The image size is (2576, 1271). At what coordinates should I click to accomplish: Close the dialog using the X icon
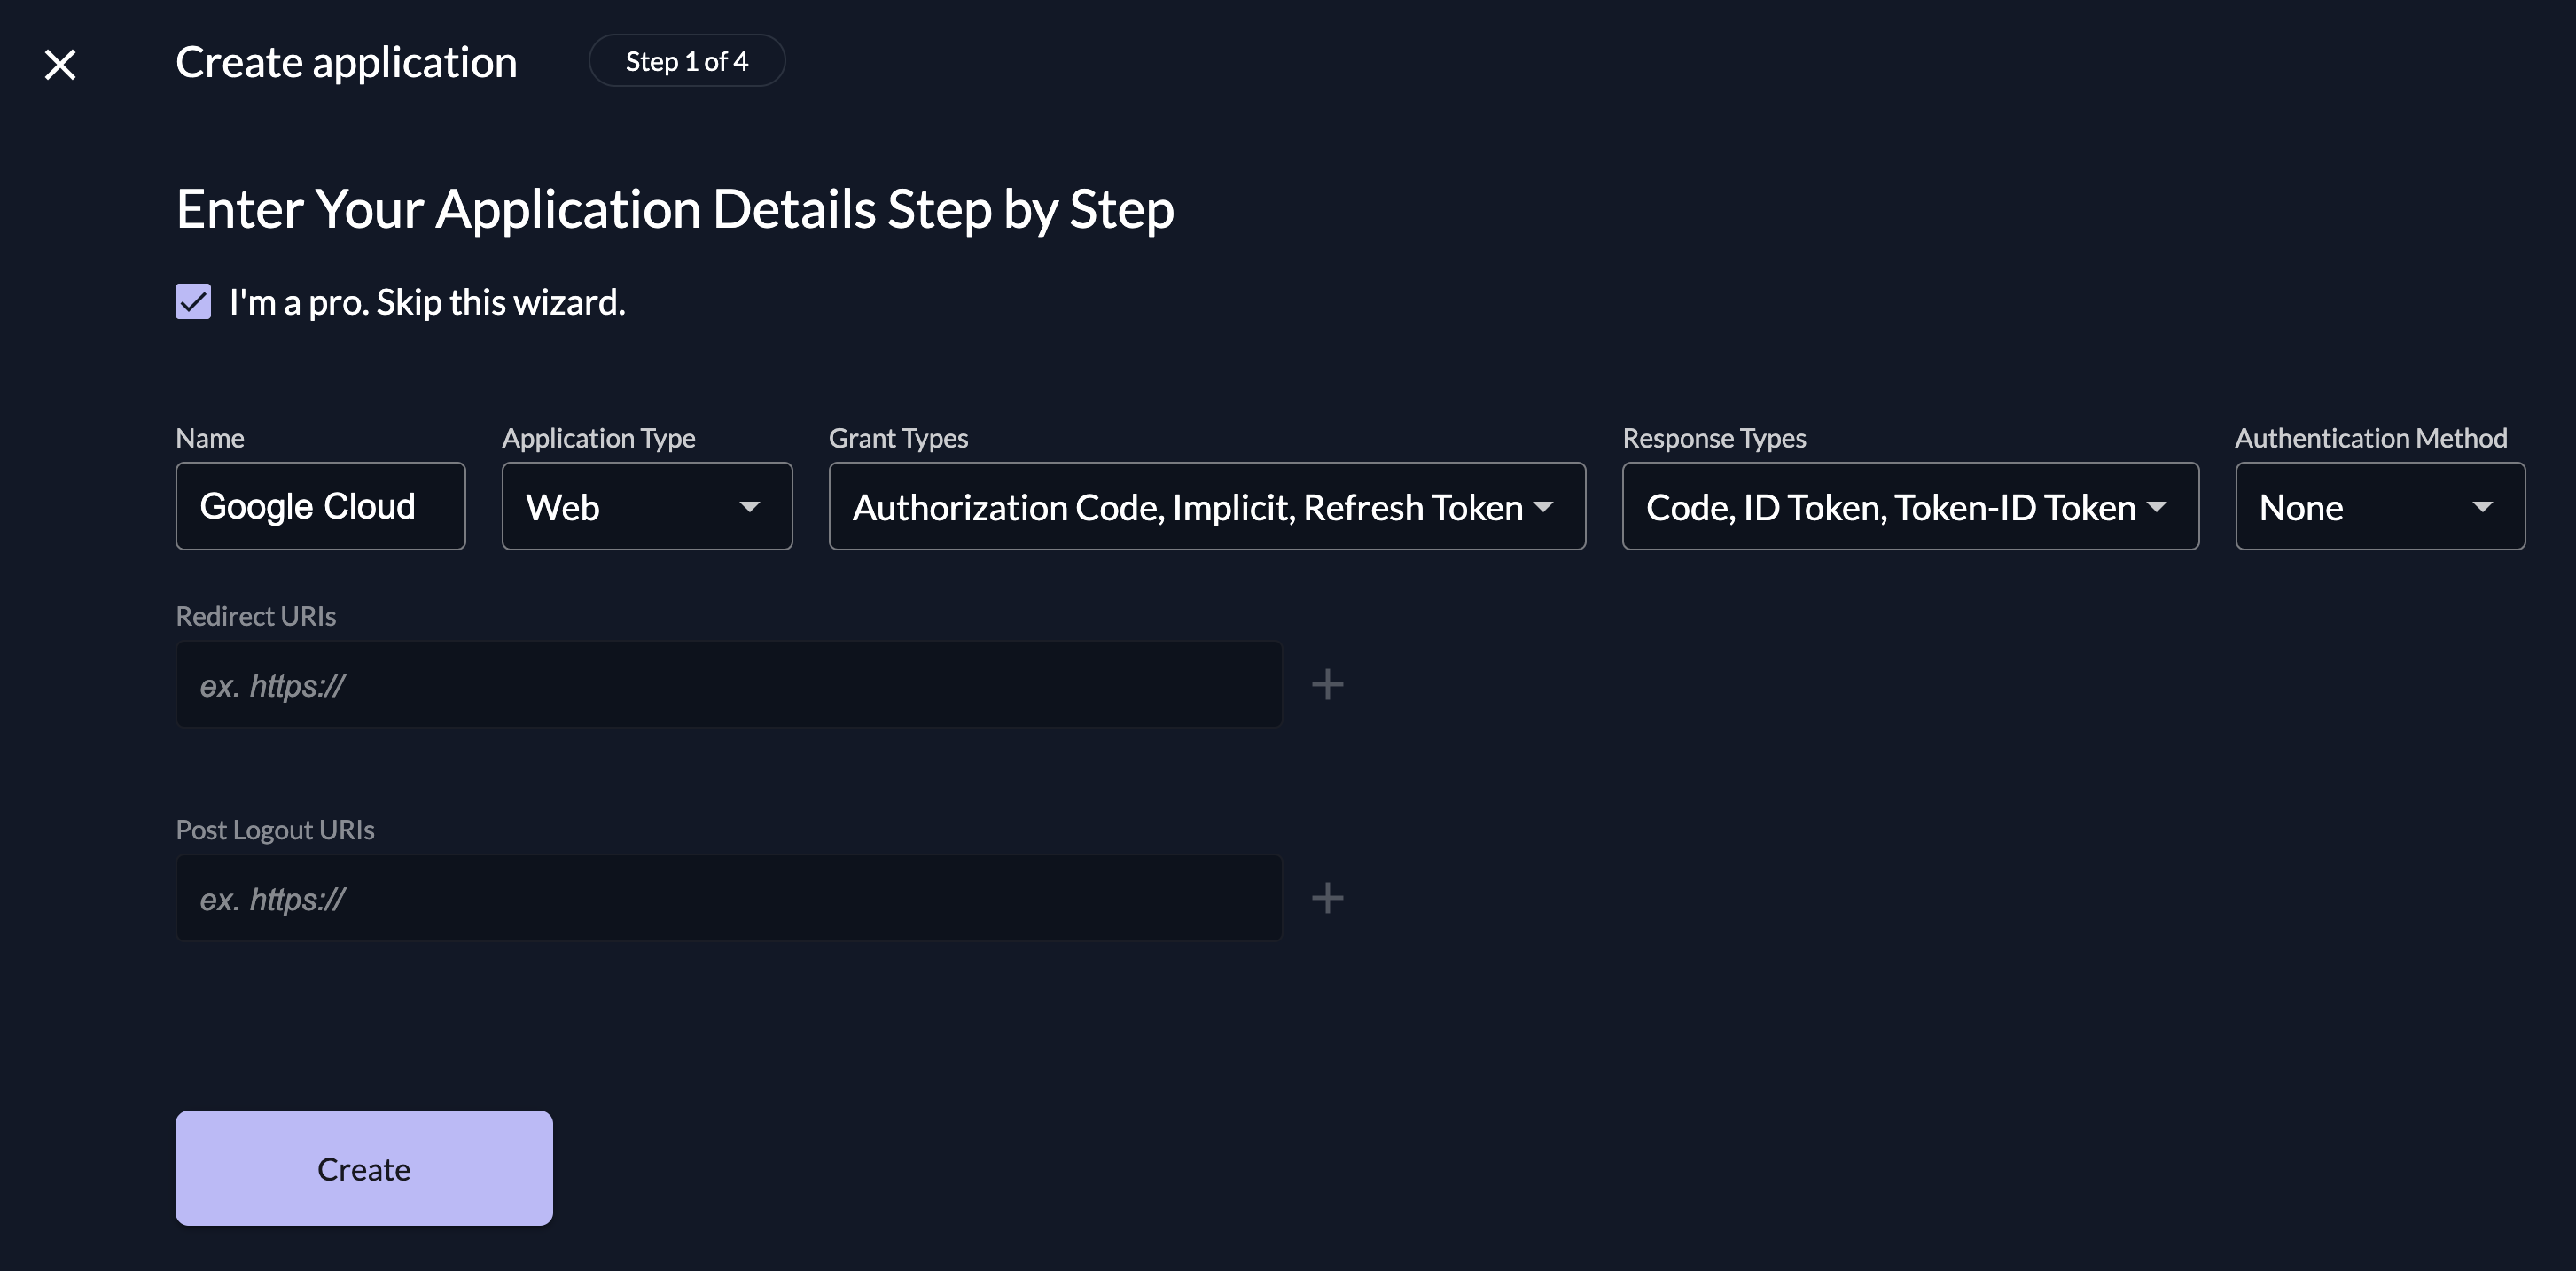coord(60,64)
